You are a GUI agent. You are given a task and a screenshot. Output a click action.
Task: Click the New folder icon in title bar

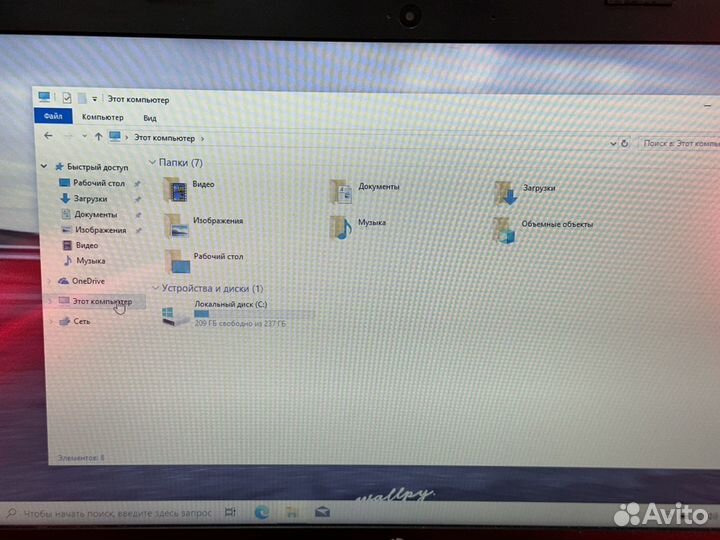82,98
